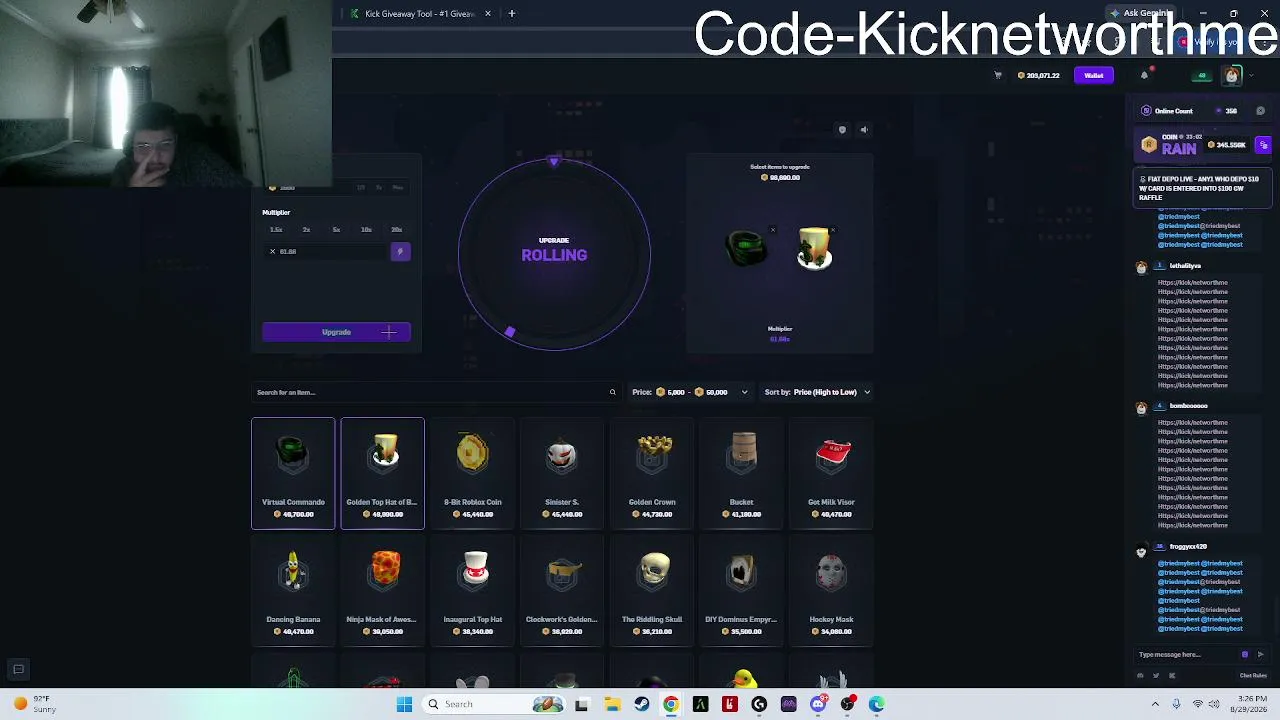Open Chat Rules link
Viewport: 1280px width, 720px height.
[1253, 676]
